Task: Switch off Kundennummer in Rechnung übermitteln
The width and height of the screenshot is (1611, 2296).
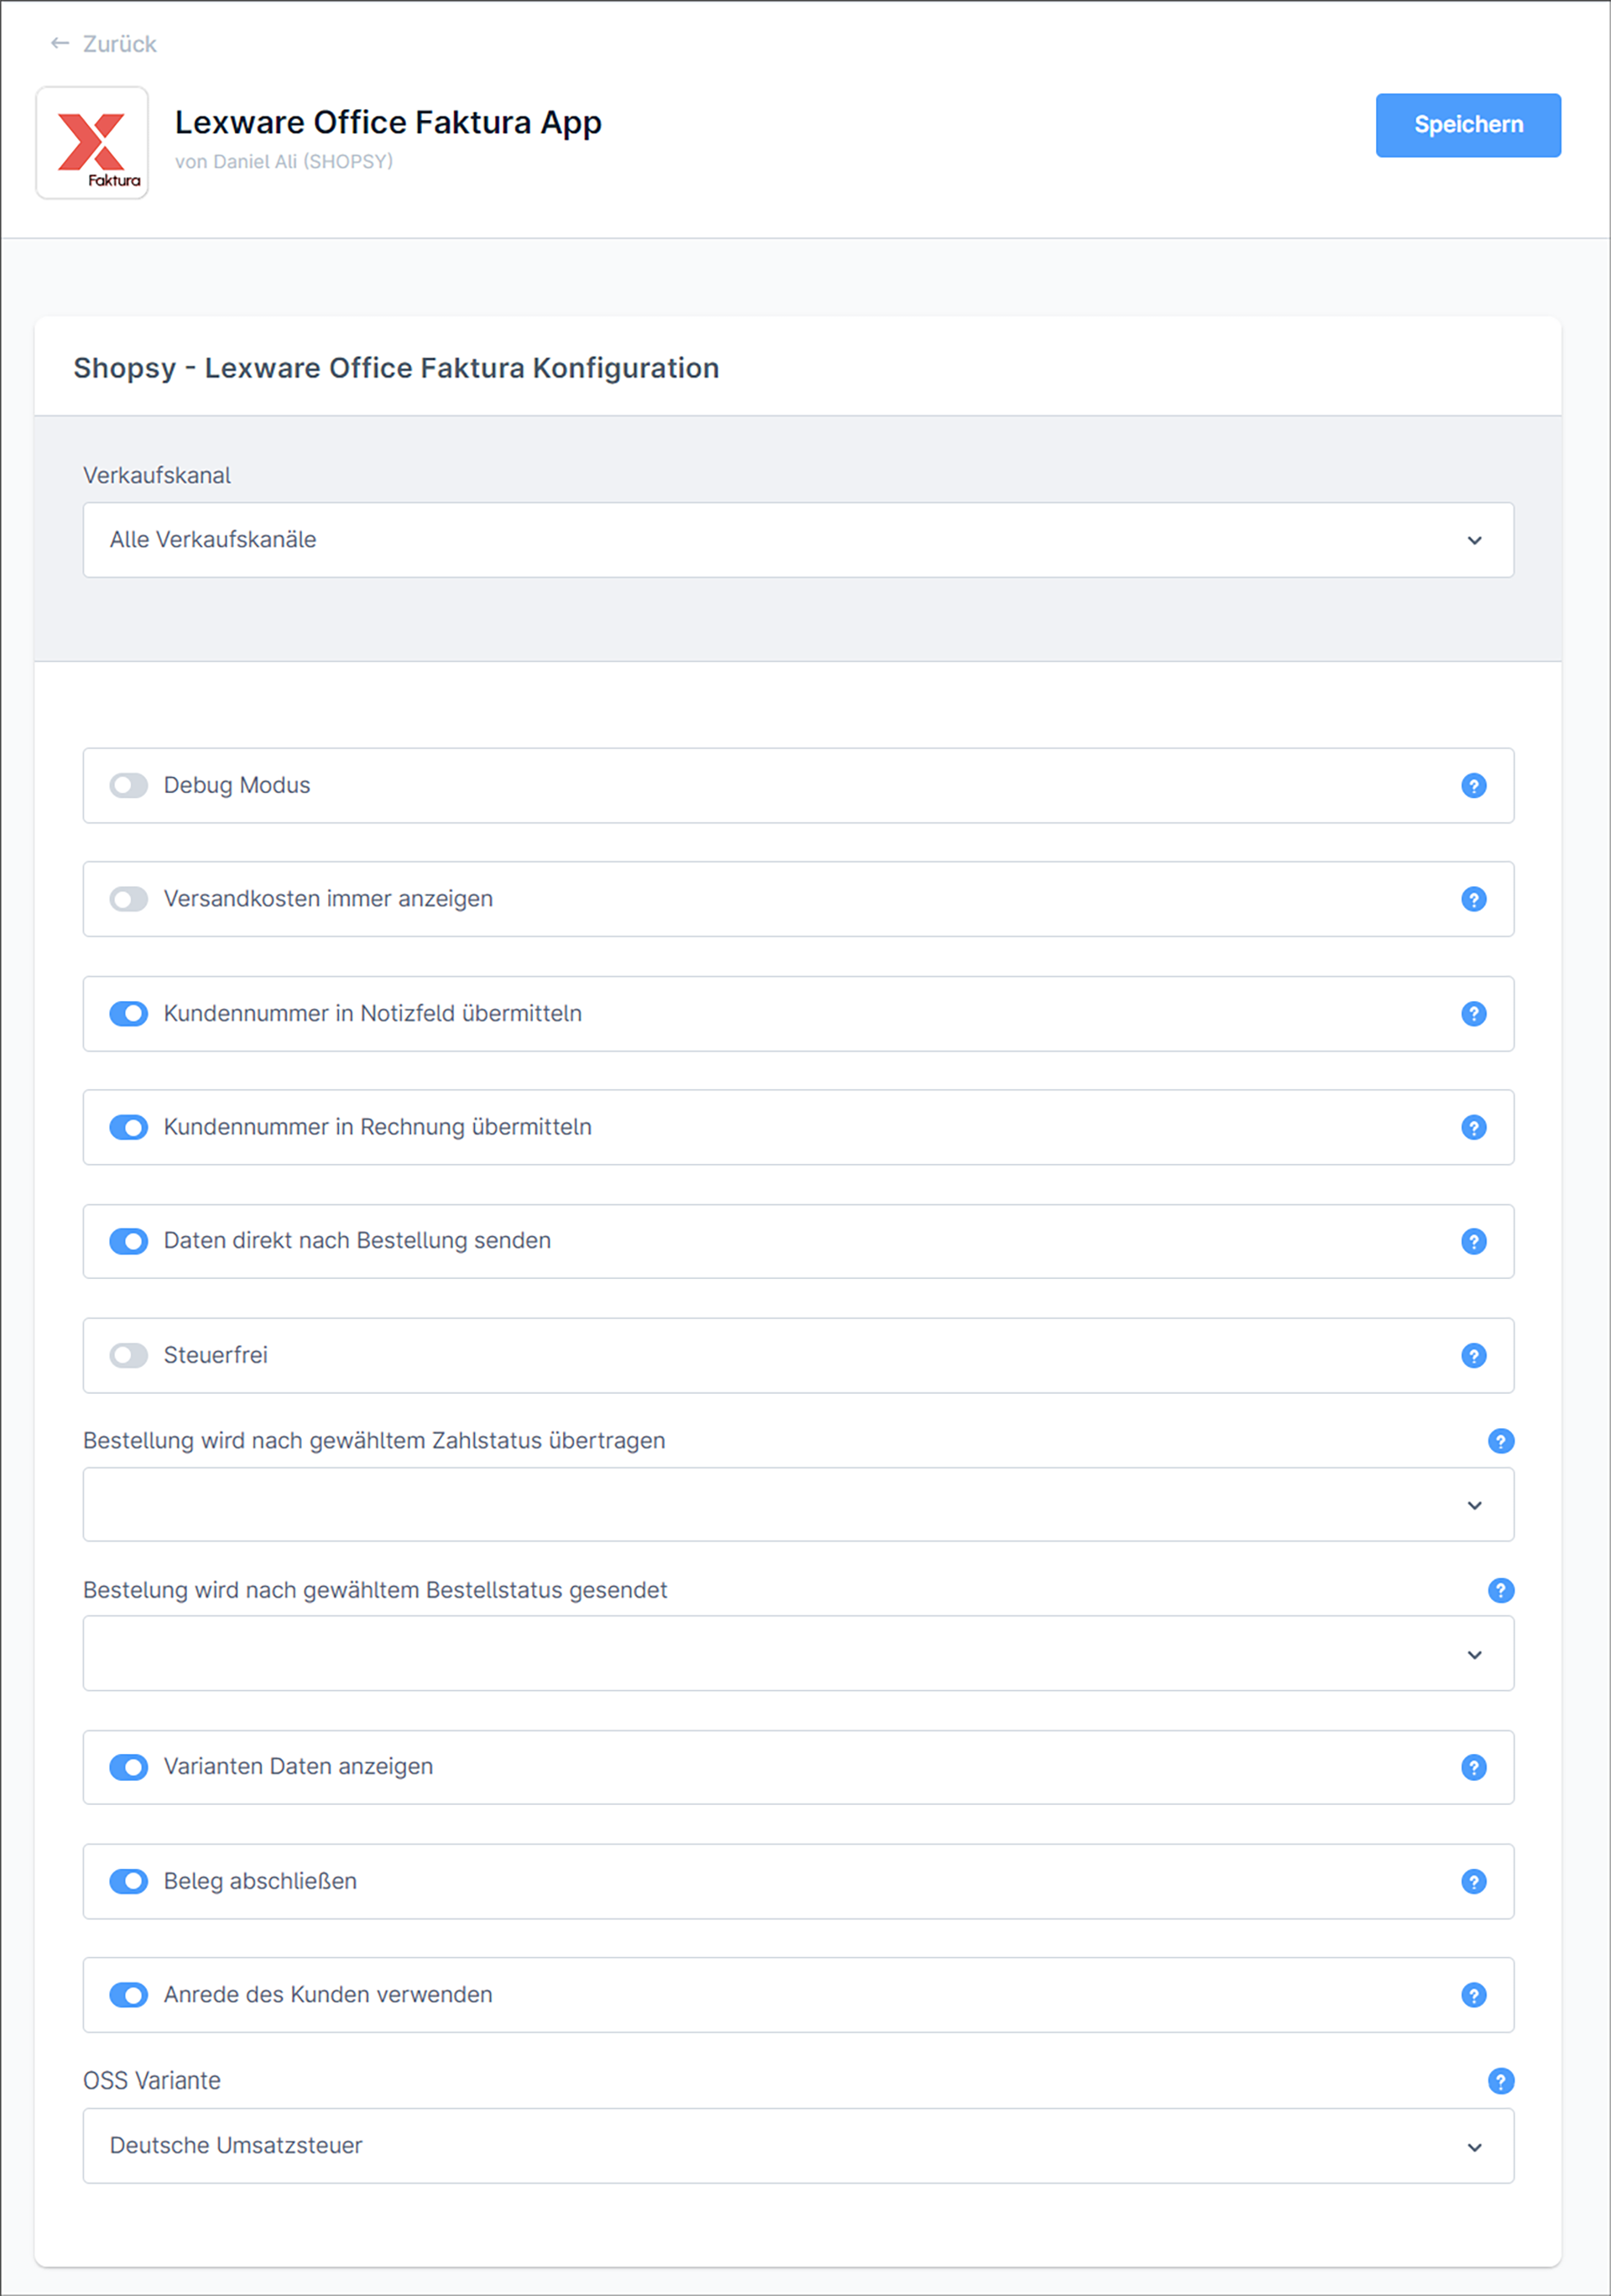Action: pyautogui.click(x=129, y=1127)
